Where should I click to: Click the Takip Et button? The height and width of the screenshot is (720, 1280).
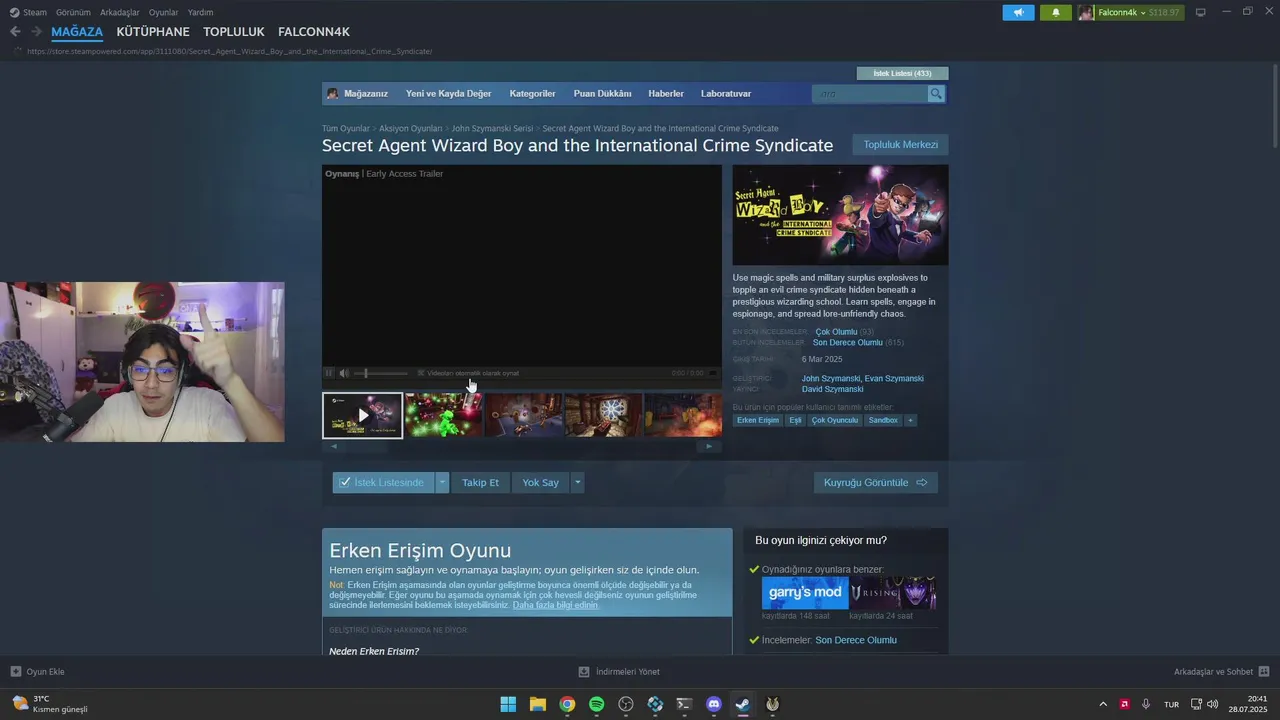pyautogui.click(x=480, y=482)
